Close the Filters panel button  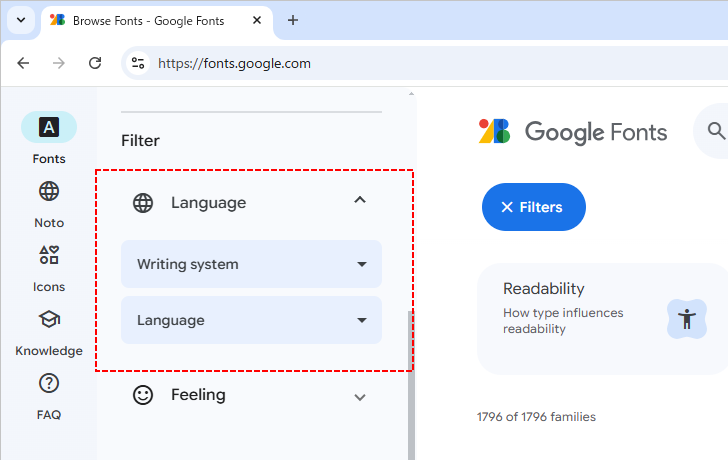[533, 207]
